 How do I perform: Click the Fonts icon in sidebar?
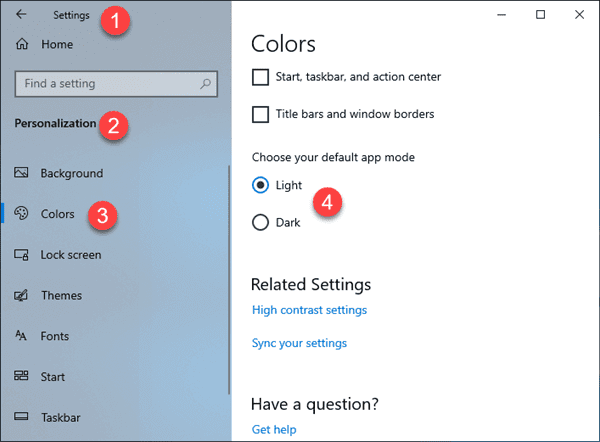(x=22, y=336)
